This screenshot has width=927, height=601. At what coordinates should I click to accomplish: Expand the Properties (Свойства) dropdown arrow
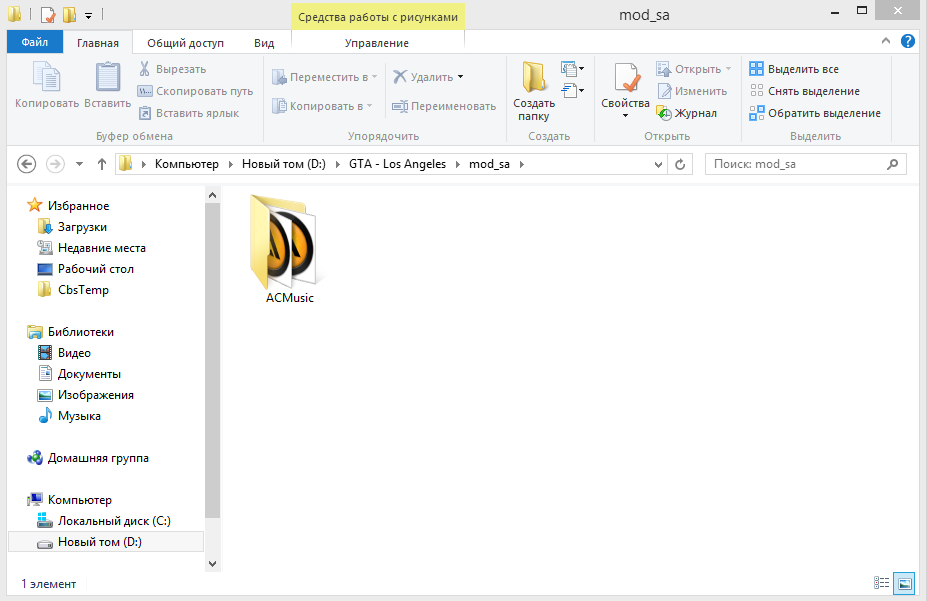click(625, 115)
